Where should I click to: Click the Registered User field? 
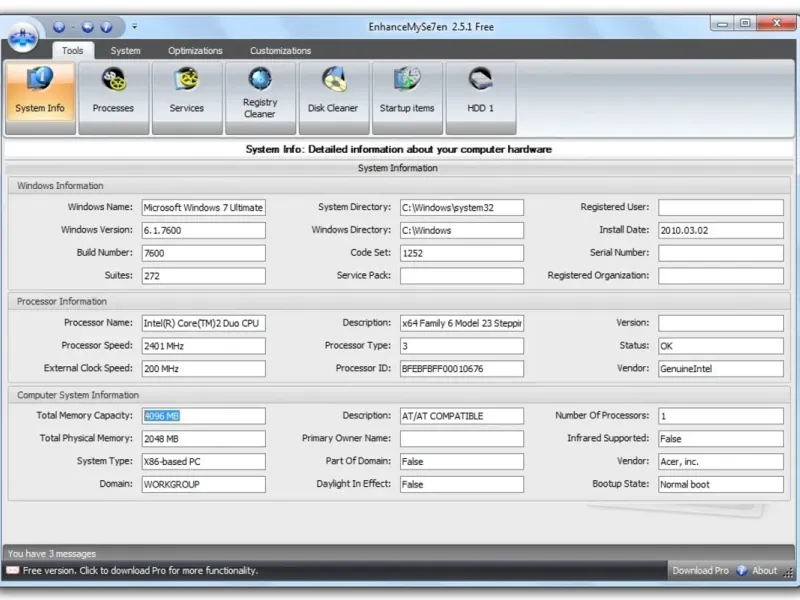point(720,208)
